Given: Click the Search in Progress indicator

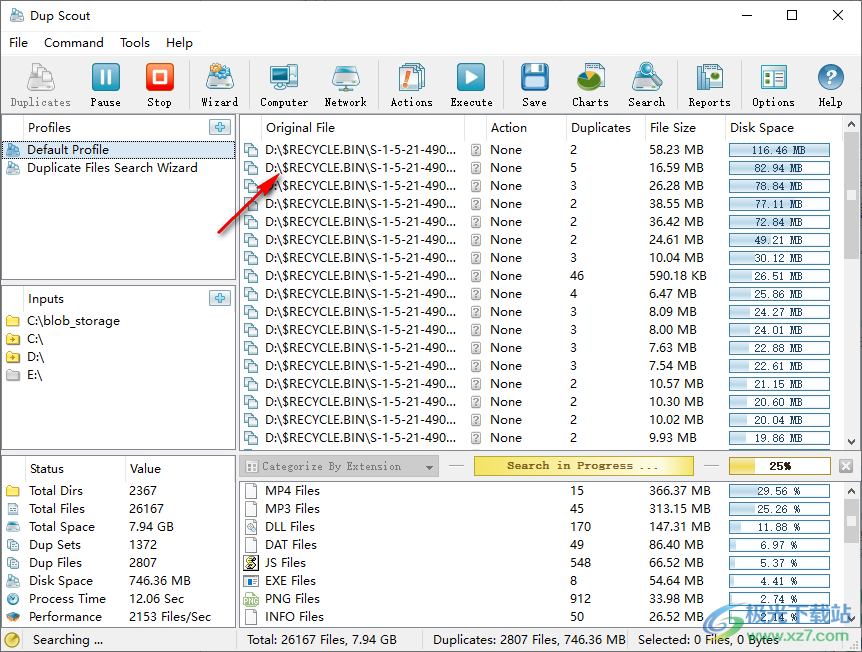Looking at the screenshot, I should pos(583,466).
